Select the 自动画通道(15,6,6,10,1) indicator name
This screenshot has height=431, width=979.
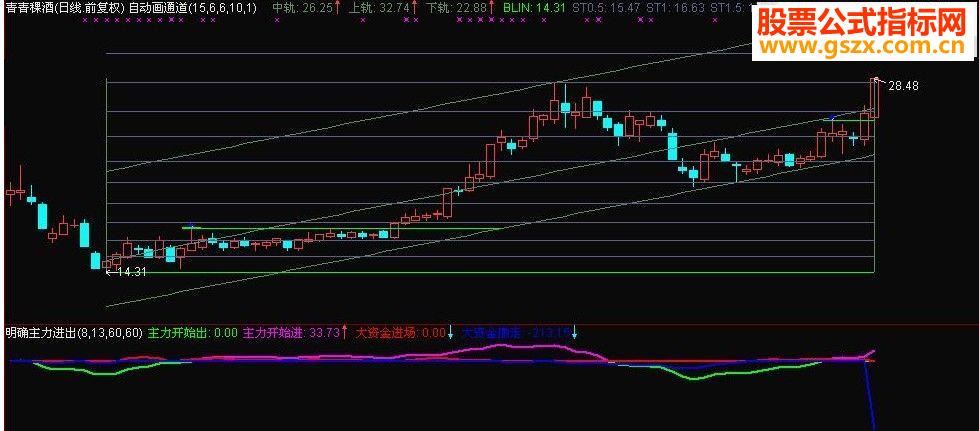[192, 8]
